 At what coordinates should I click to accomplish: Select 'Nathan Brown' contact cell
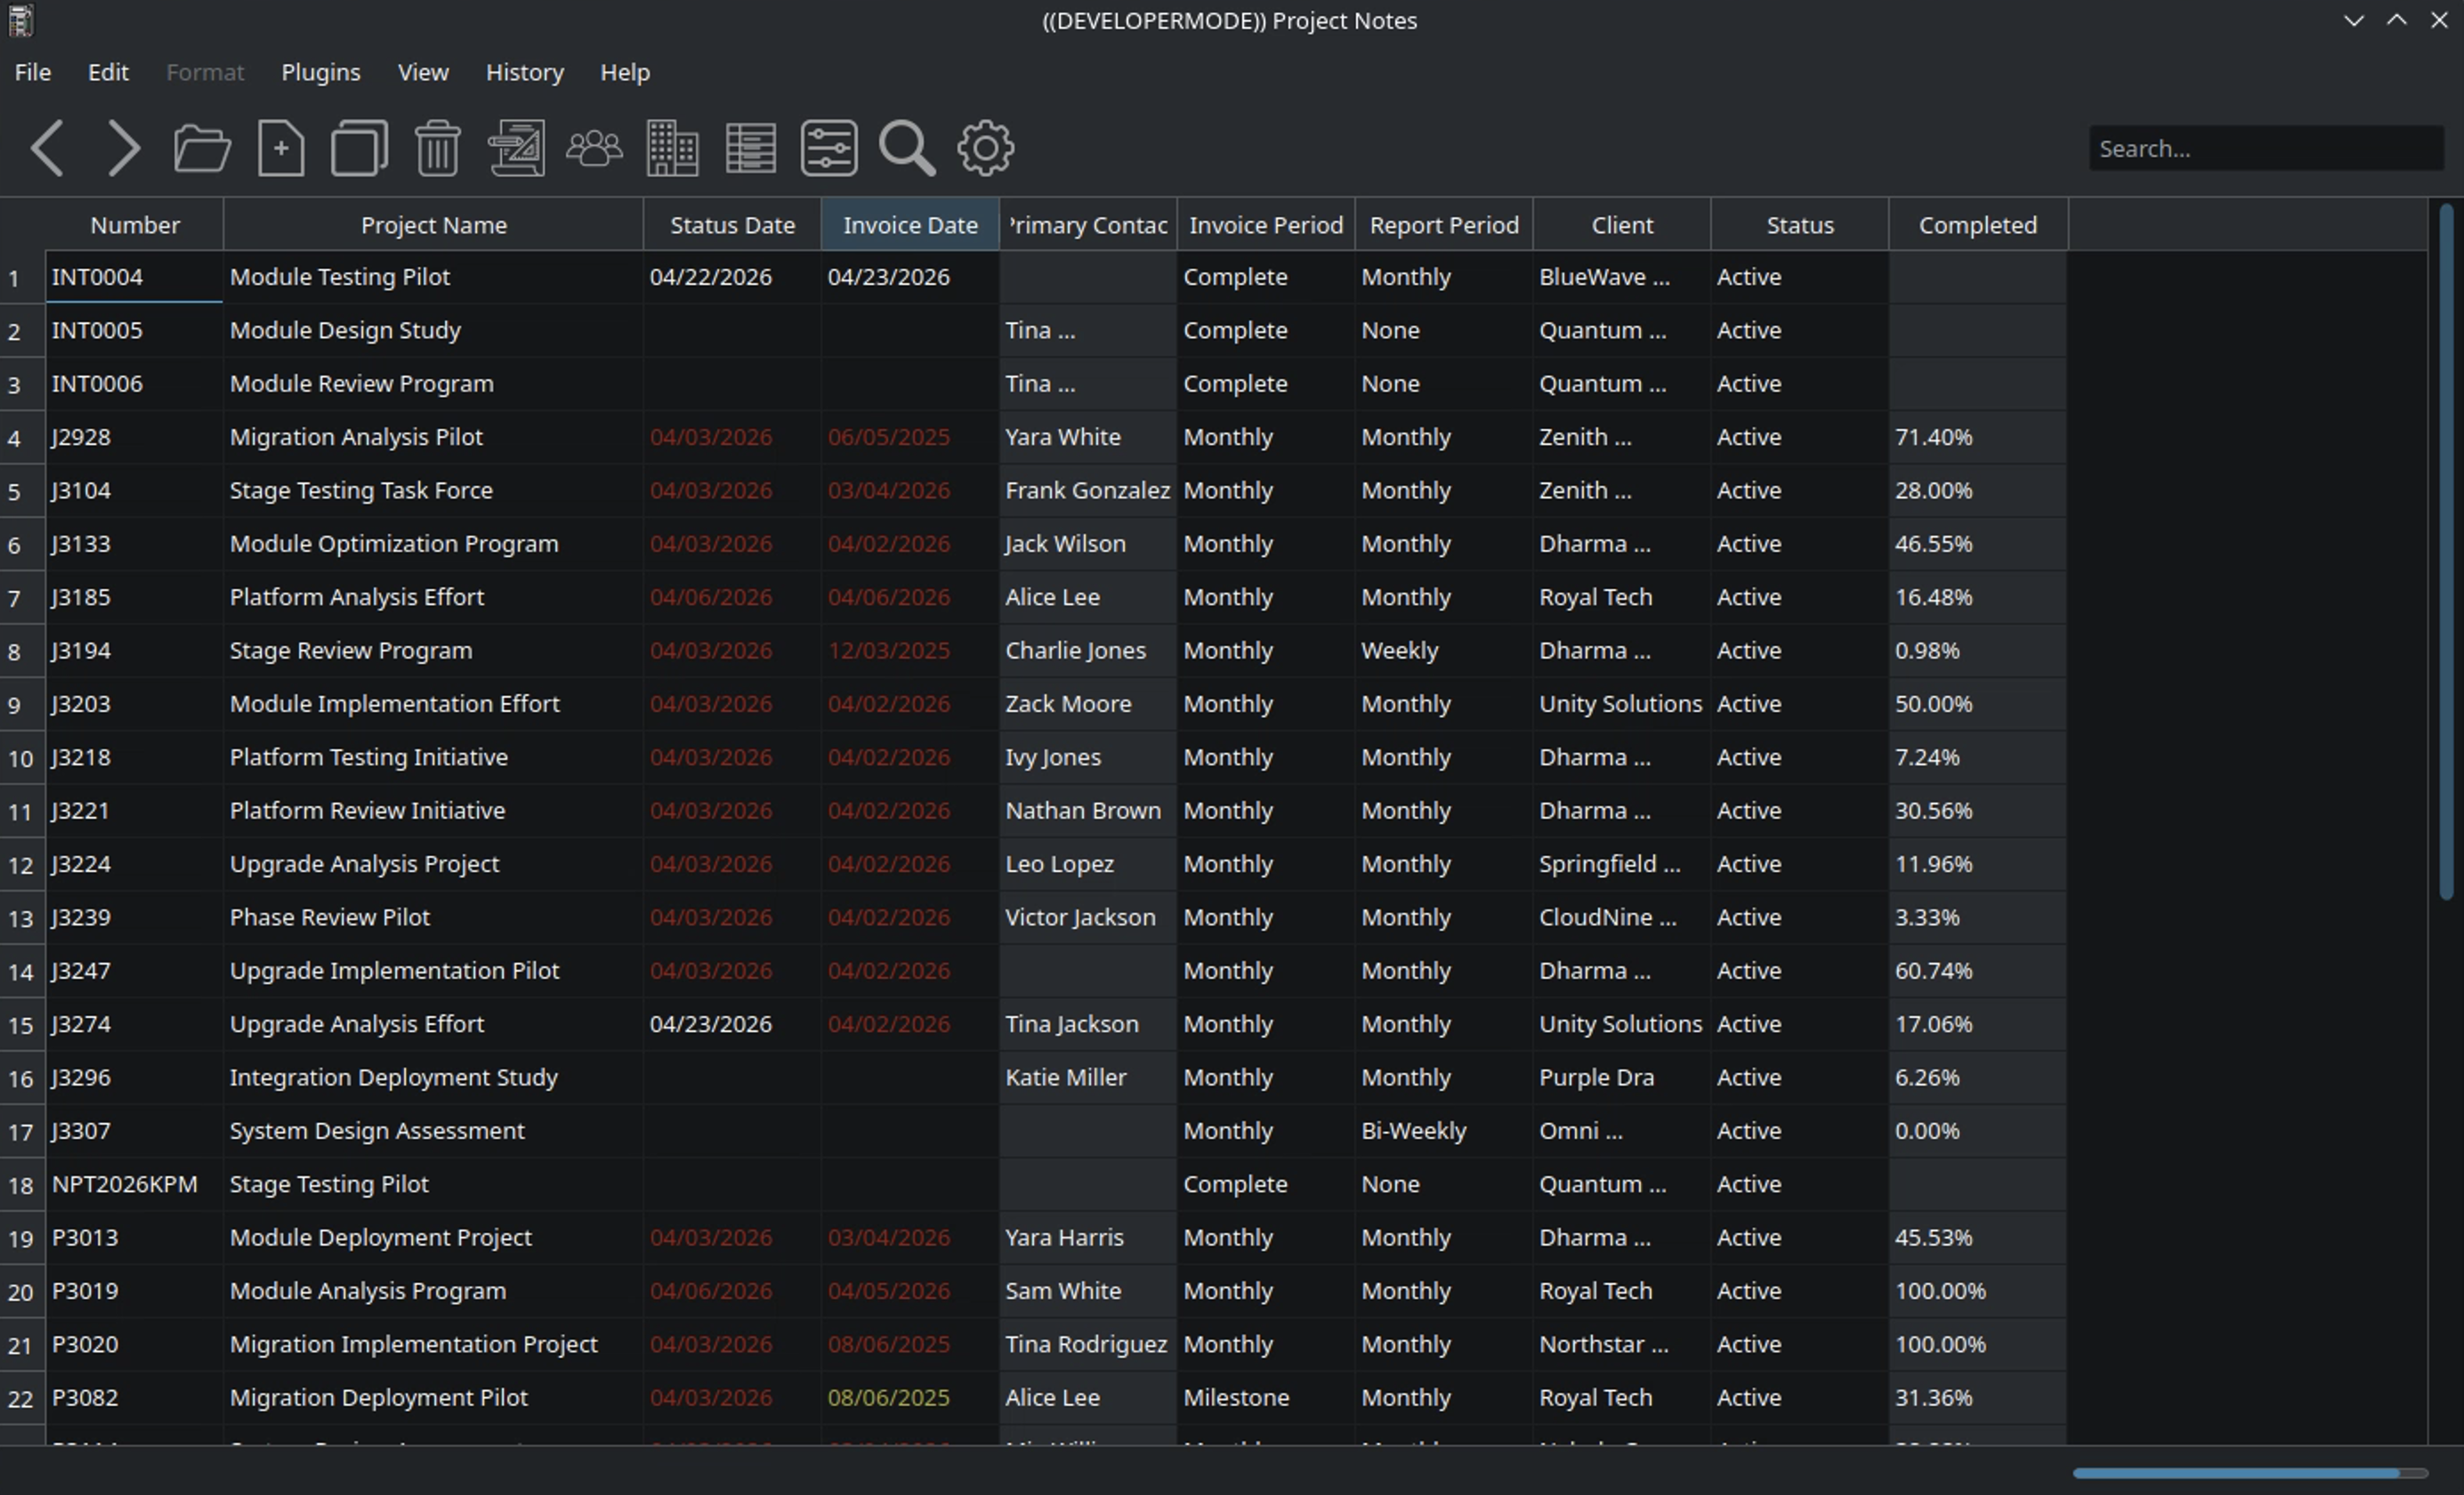click(1088, 810)
